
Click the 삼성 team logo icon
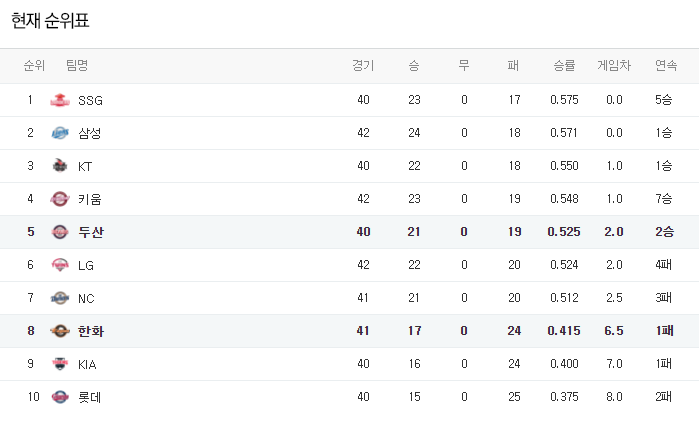coord(61,133)
